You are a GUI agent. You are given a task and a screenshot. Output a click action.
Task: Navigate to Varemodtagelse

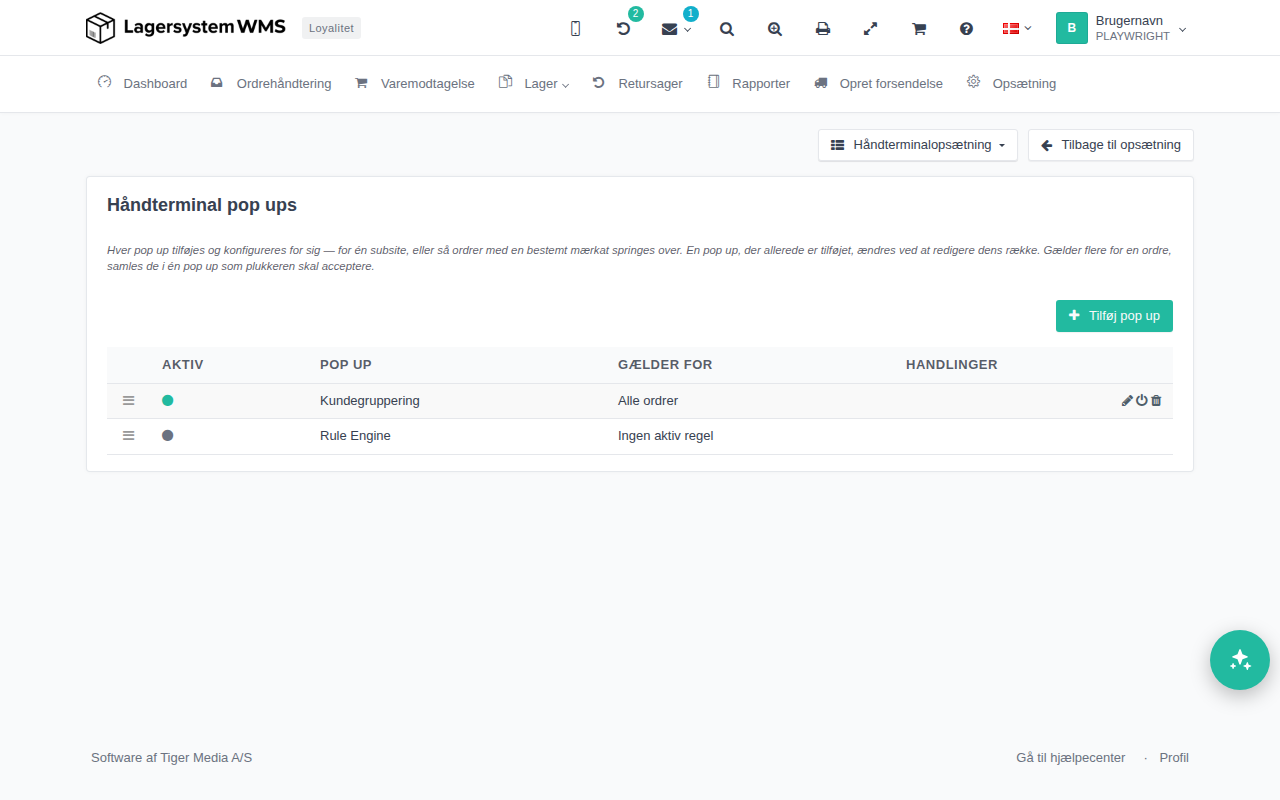coord(415,83)
